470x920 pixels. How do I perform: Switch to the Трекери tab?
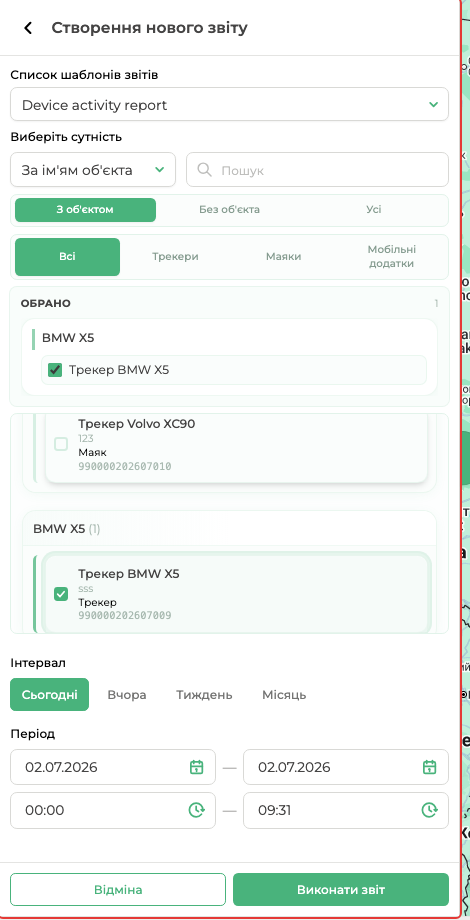pyautogui.click(x=175, y=257)
